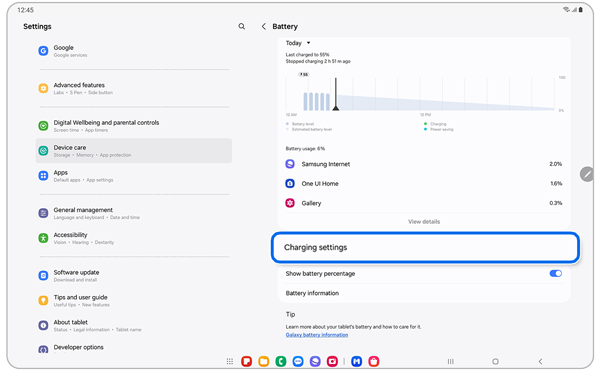600x371 pixels.
Task: Launch the green Phone app in taskbar
Action: tap(281, 361)
